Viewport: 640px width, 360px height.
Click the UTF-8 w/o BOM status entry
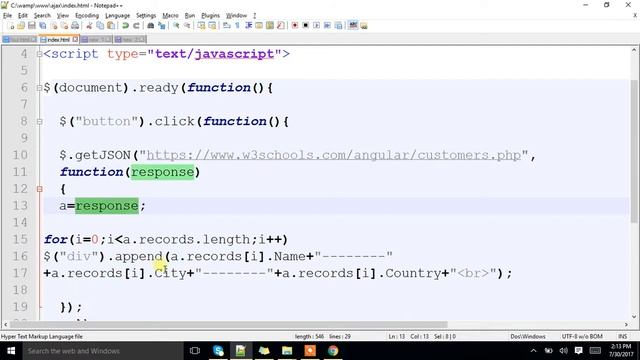click(x=582, y=336)
